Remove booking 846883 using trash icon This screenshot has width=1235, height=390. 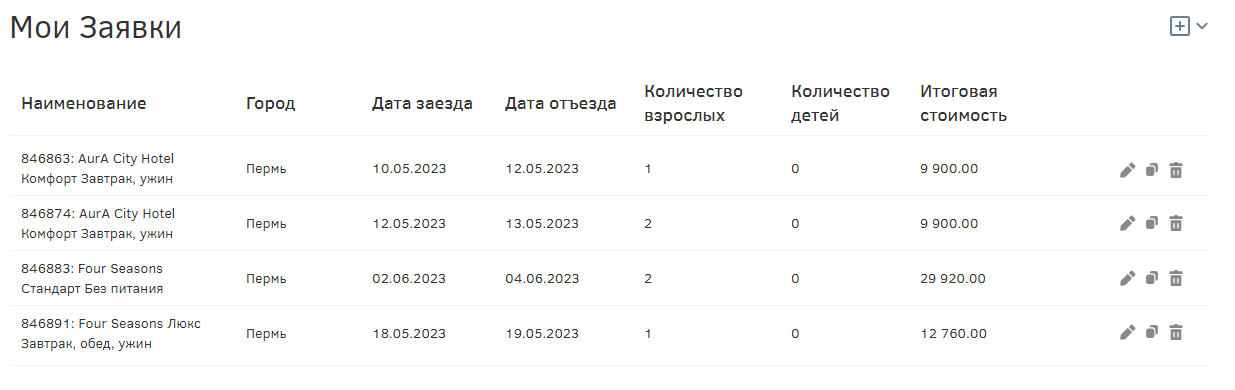[1176, 278]
